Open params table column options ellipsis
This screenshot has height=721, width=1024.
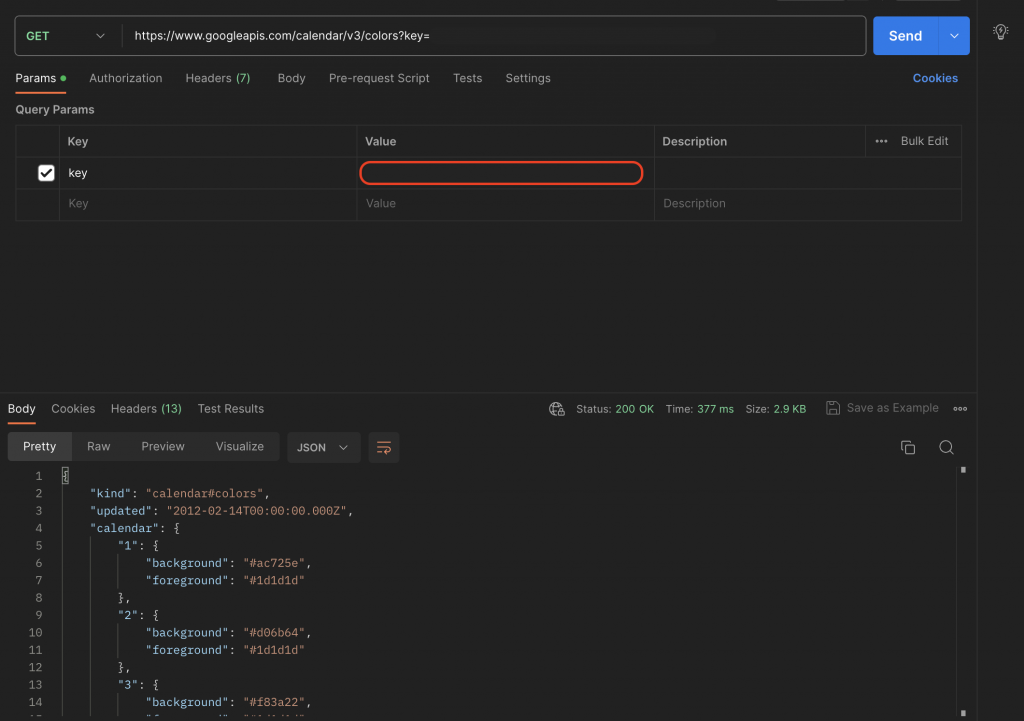(881, 141)
